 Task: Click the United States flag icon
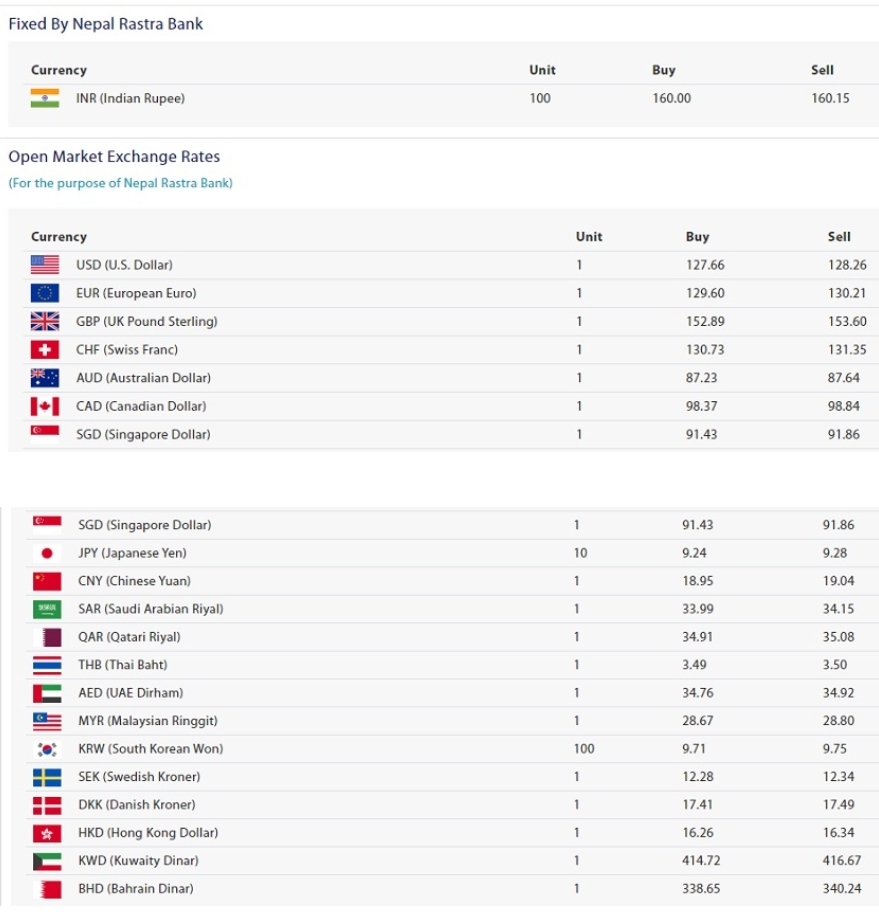[45, 265]
